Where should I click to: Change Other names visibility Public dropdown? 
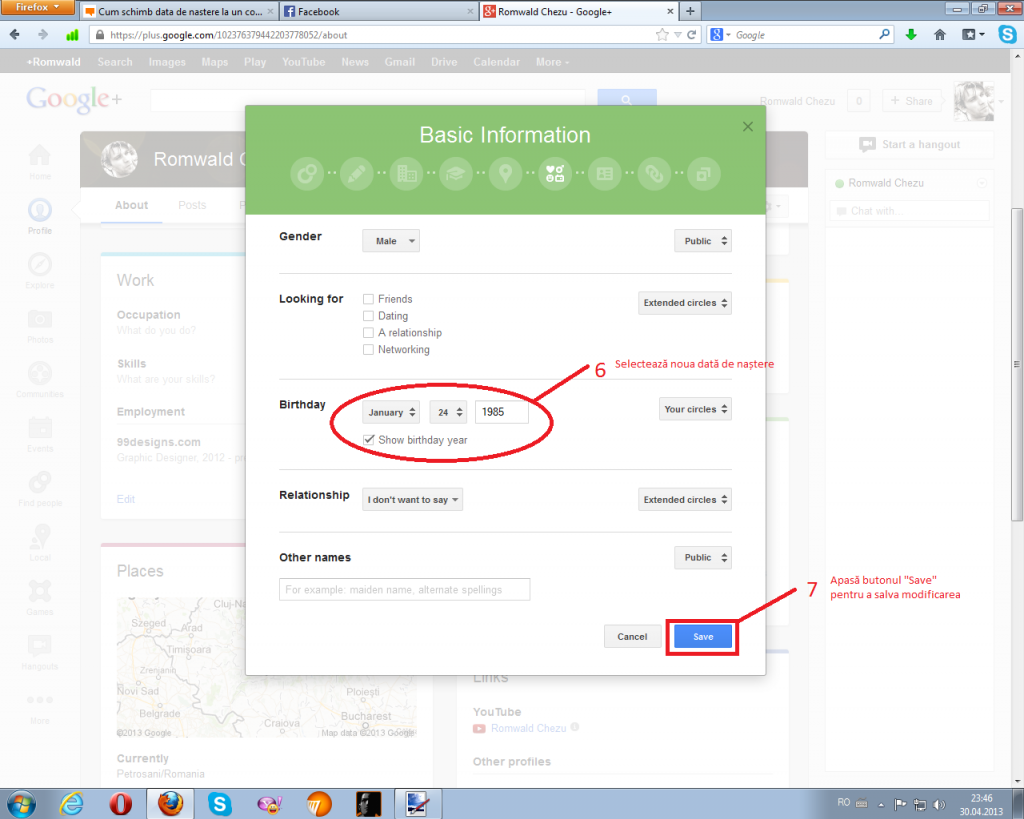pyautogui.click(x=703, y=558)
